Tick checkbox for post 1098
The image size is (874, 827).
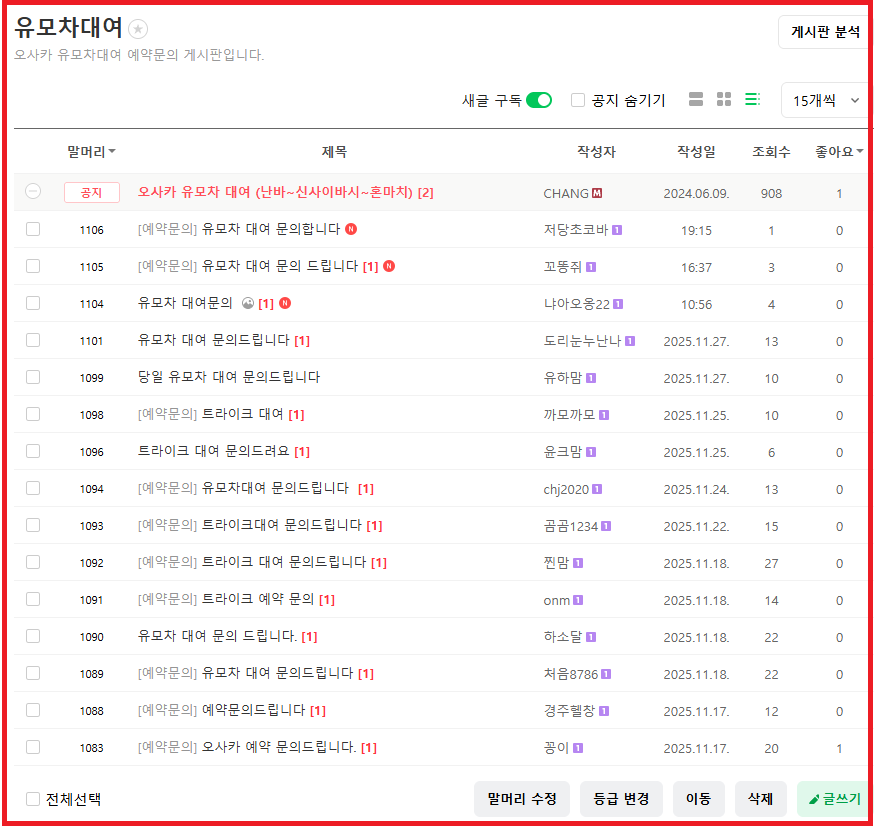coord(33,414)
